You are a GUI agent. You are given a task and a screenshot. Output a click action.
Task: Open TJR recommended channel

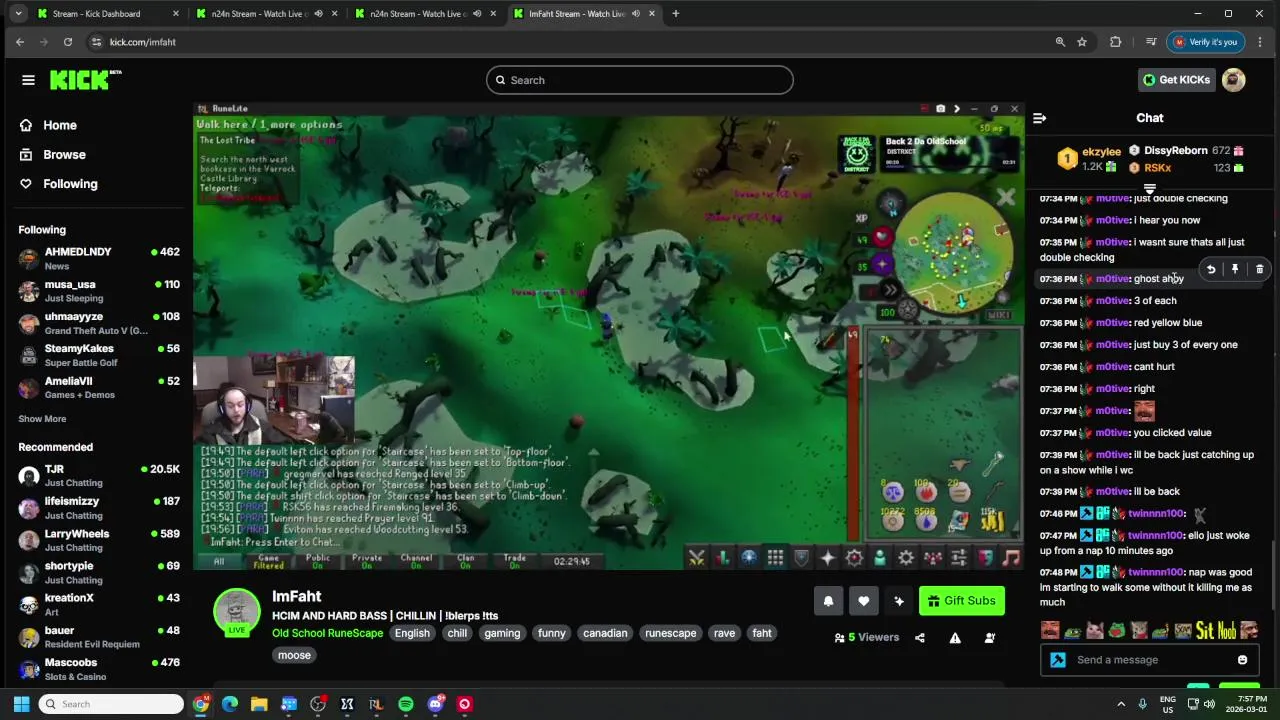[99, 476]
